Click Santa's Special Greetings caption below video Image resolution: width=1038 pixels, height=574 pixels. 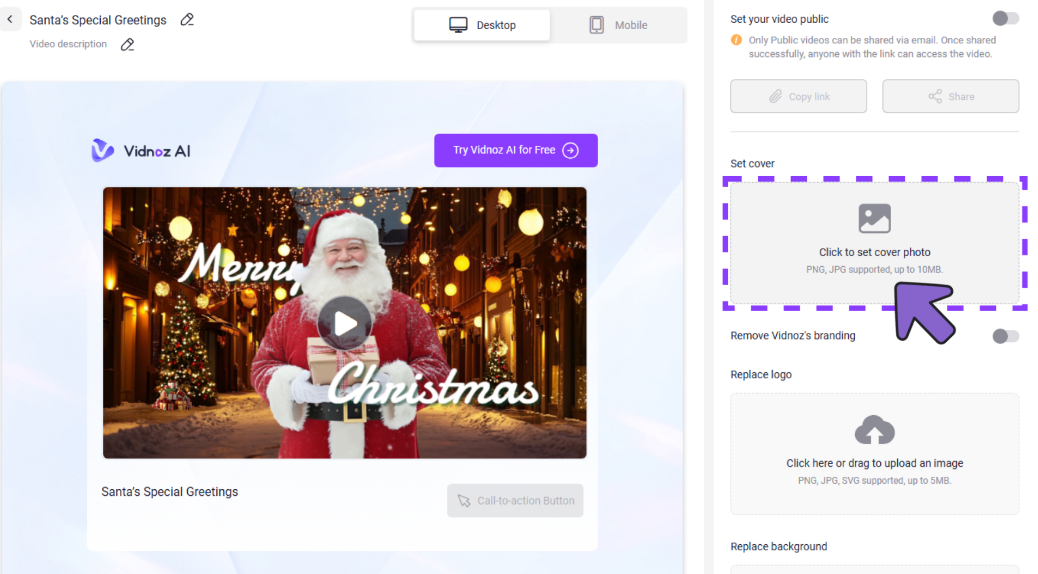pos(169,492)
